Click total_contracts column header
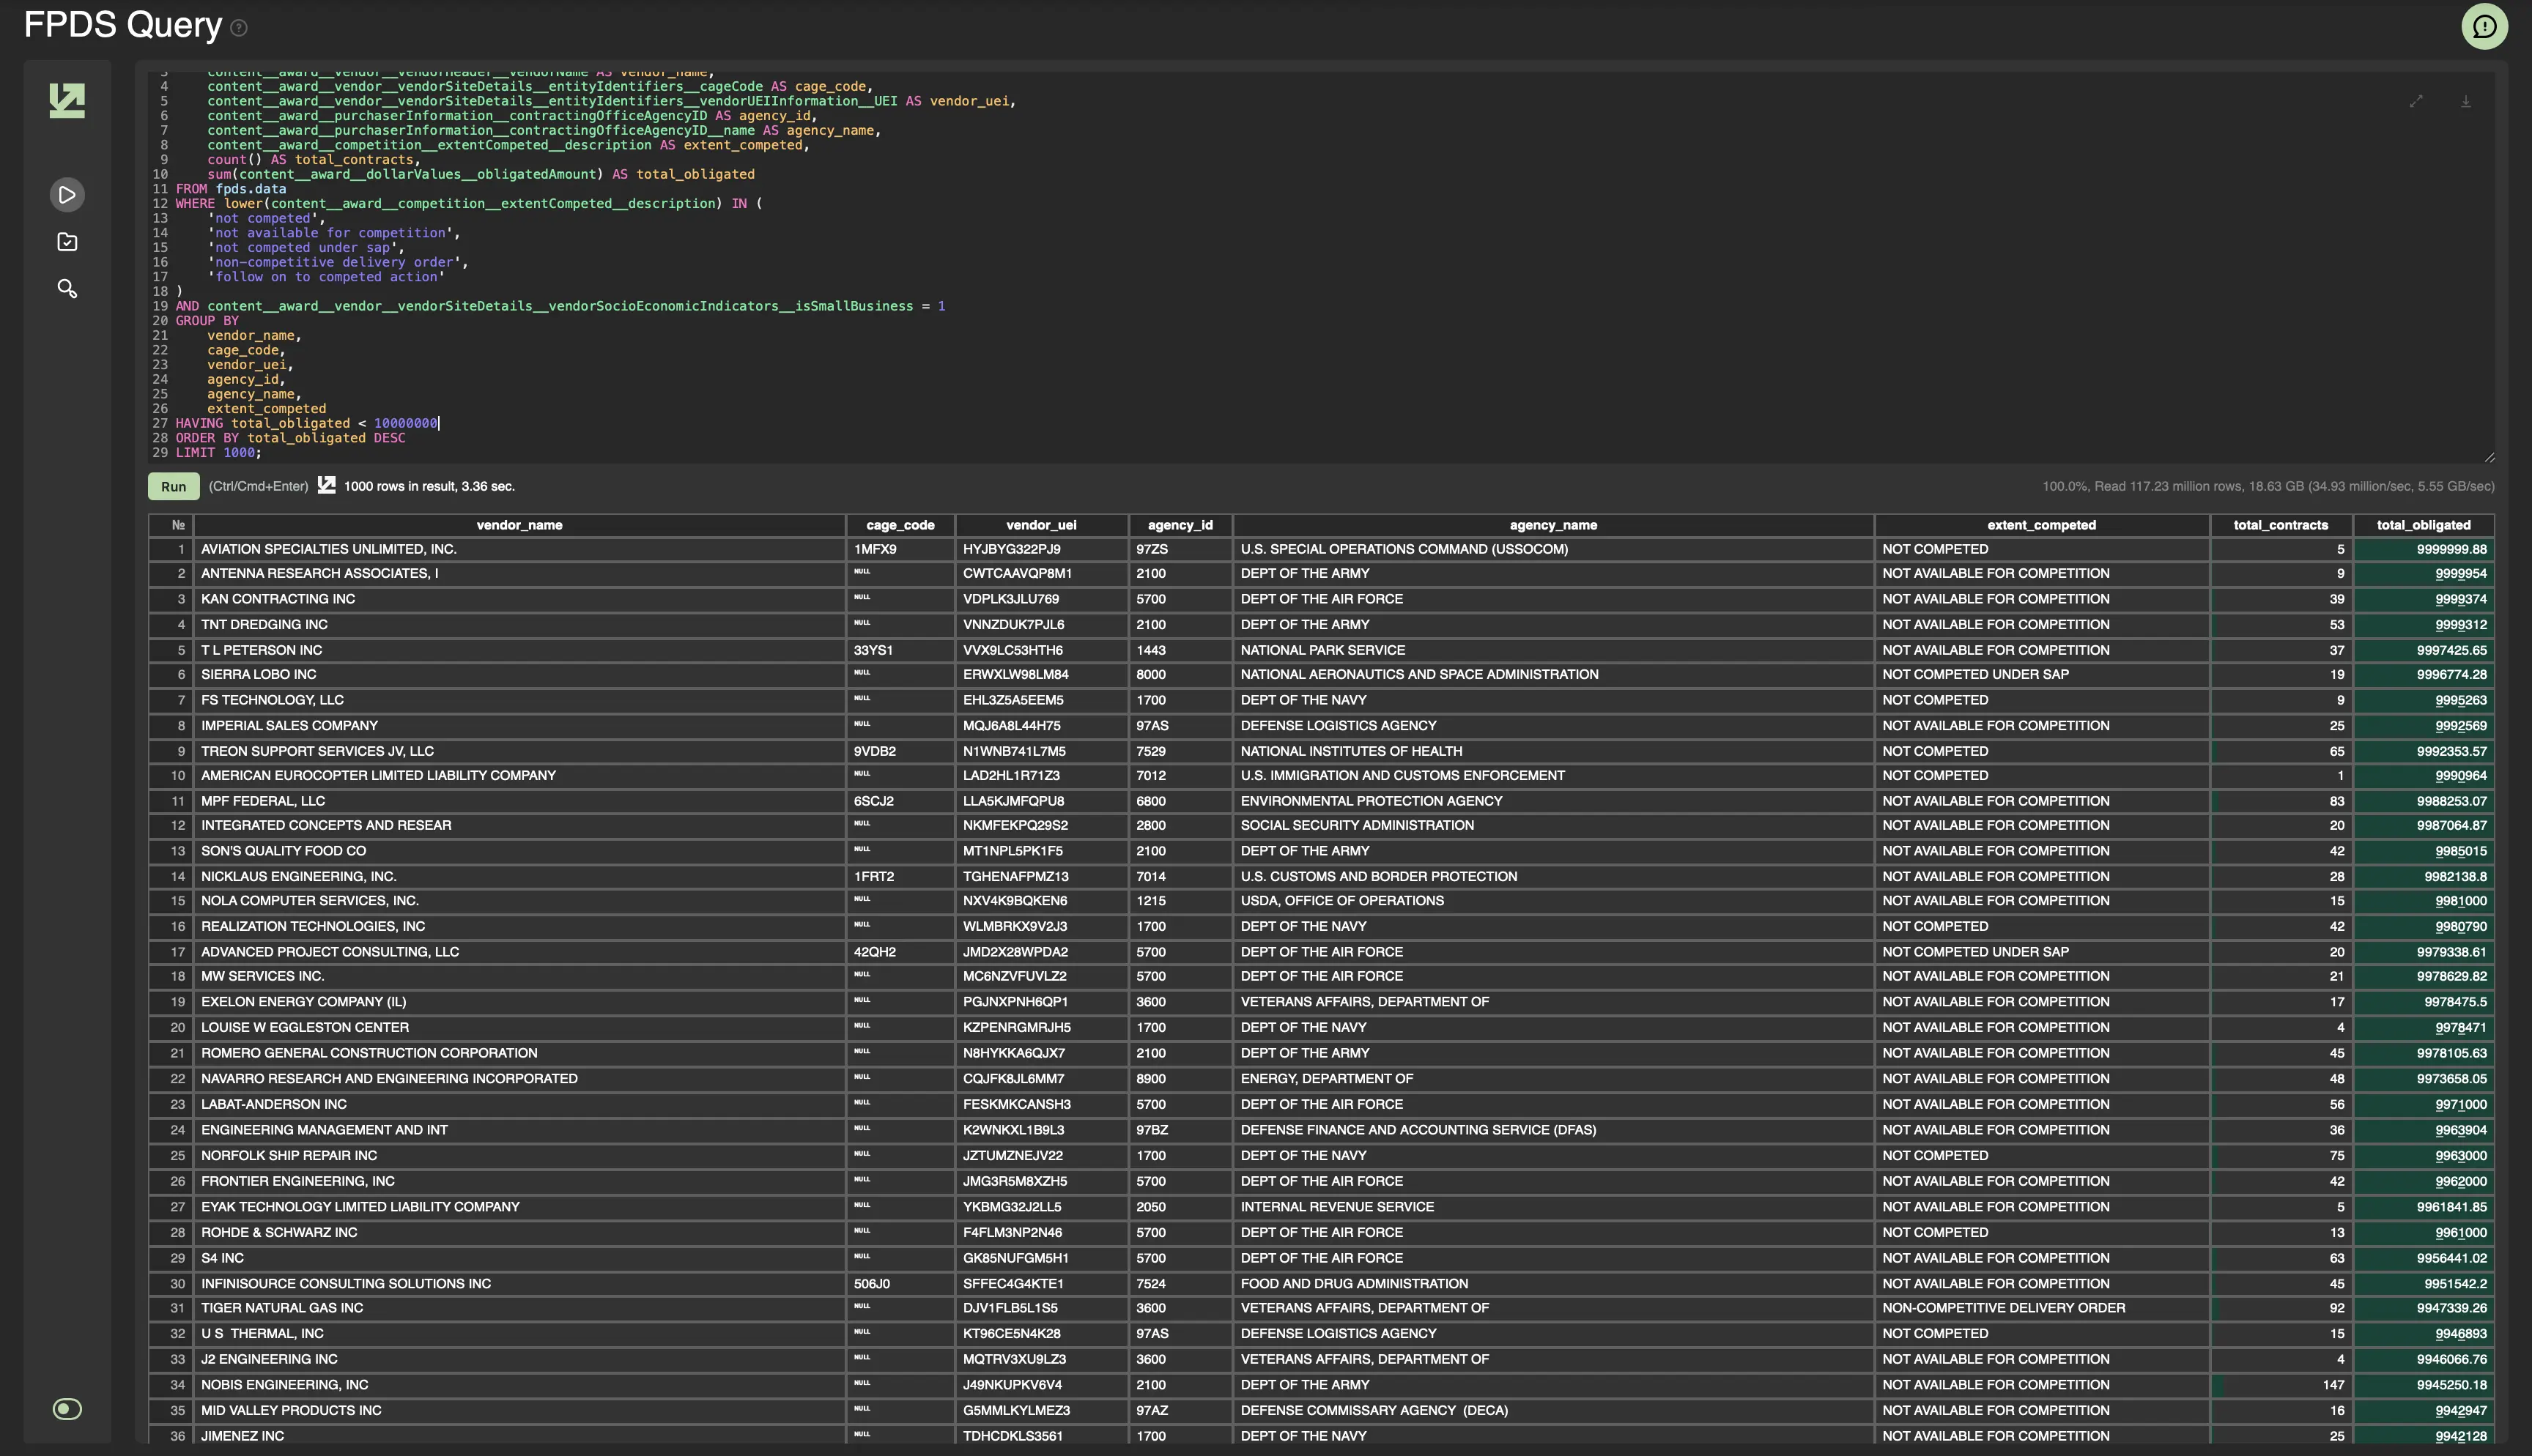This screenshot has height=1456, width=2532. [2280, 525]
